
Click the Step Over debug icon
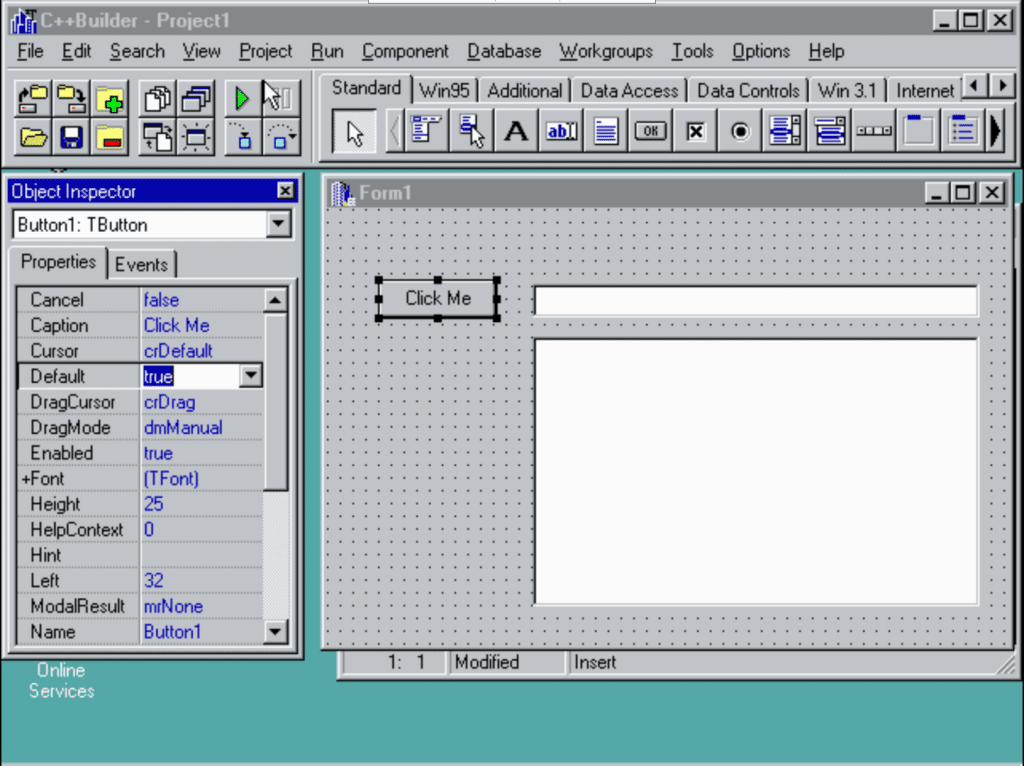point(281,137)
